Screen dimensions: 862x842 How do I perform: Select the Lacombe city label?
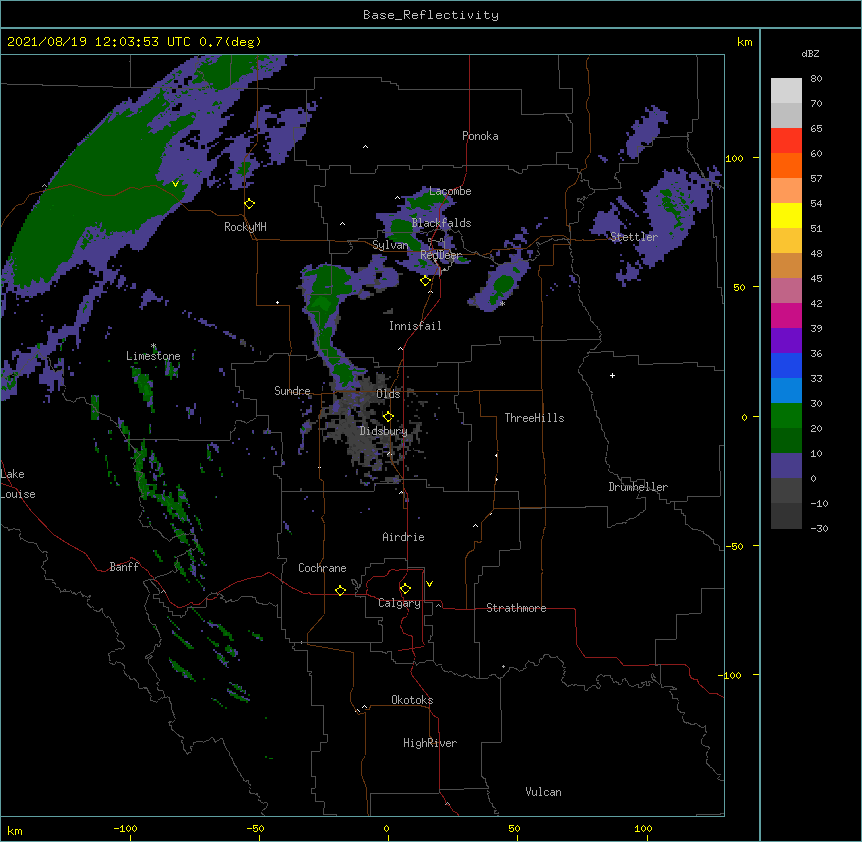click(x=450, y=191)
